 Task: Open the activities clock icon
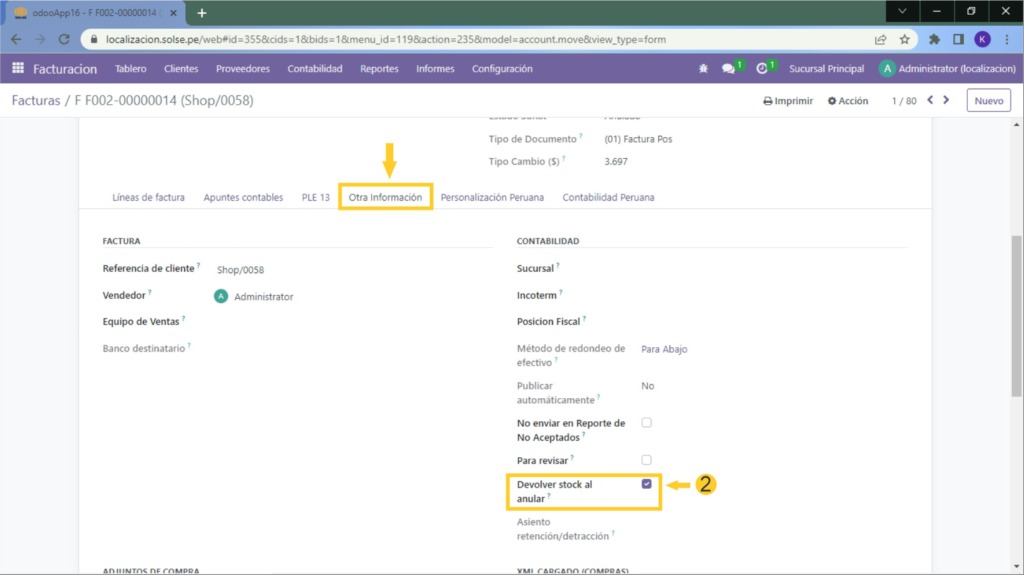[x=762, y=69]
